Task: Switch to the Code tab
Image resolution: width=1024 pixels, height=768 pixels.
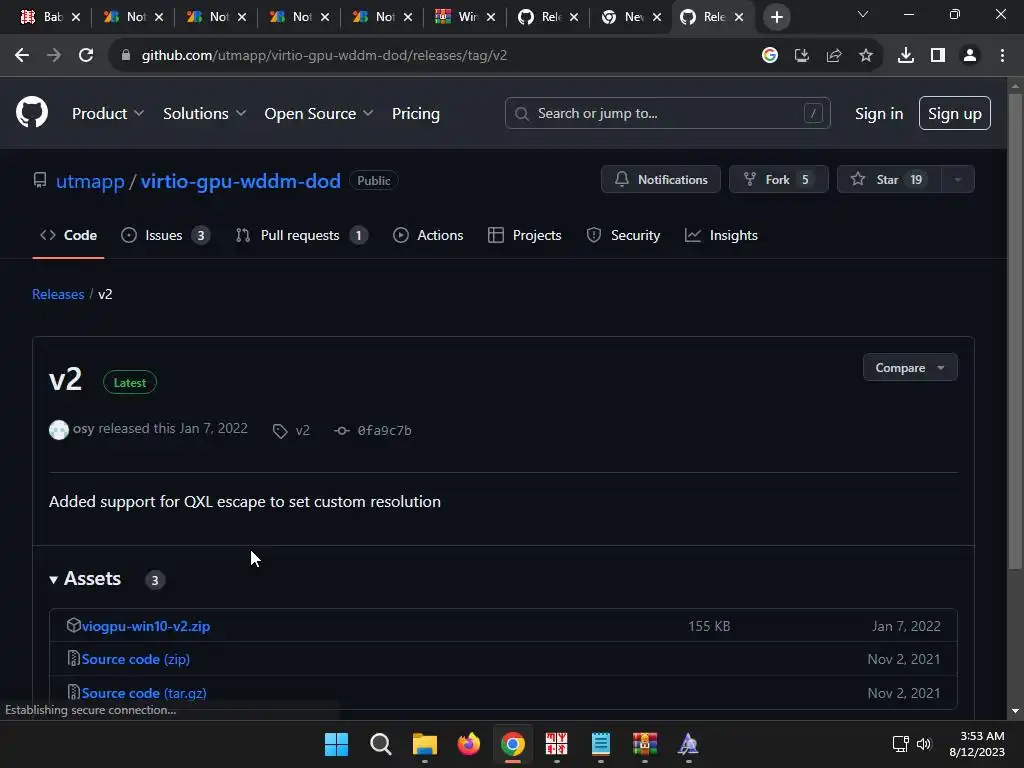Action: pos(69,235)
